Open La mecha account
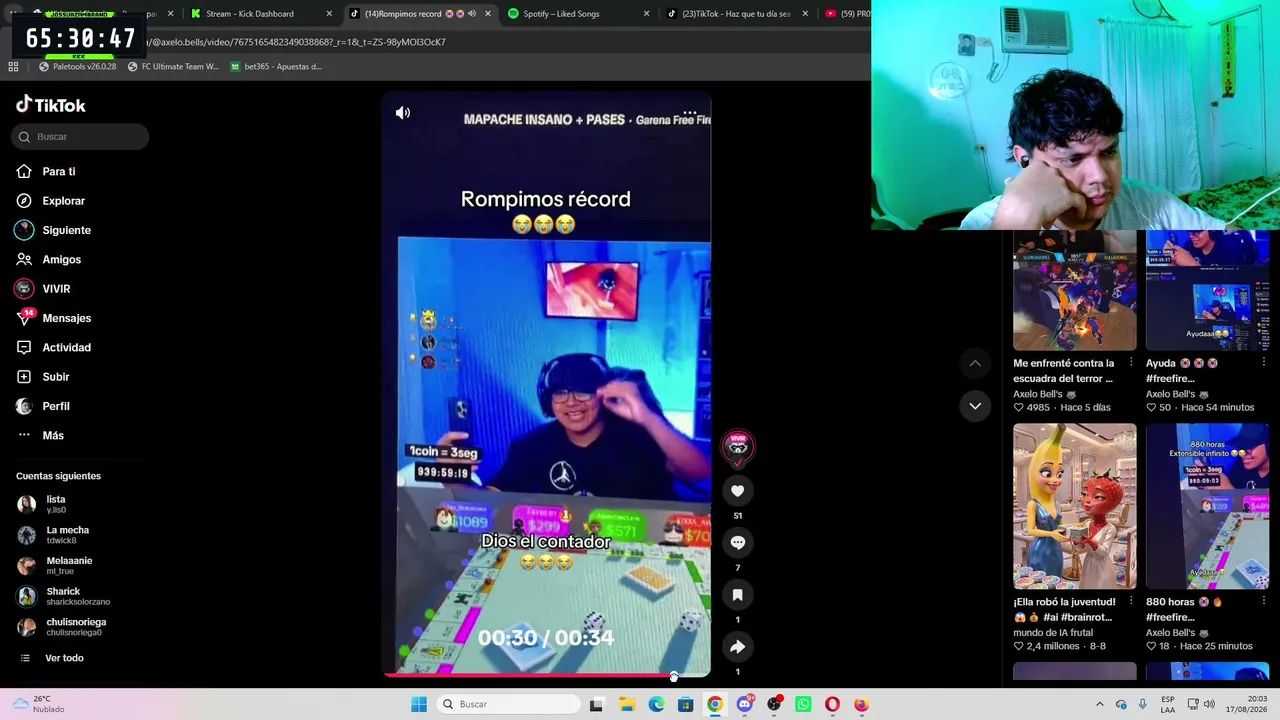1280x720 pixels. pos(54,535)
